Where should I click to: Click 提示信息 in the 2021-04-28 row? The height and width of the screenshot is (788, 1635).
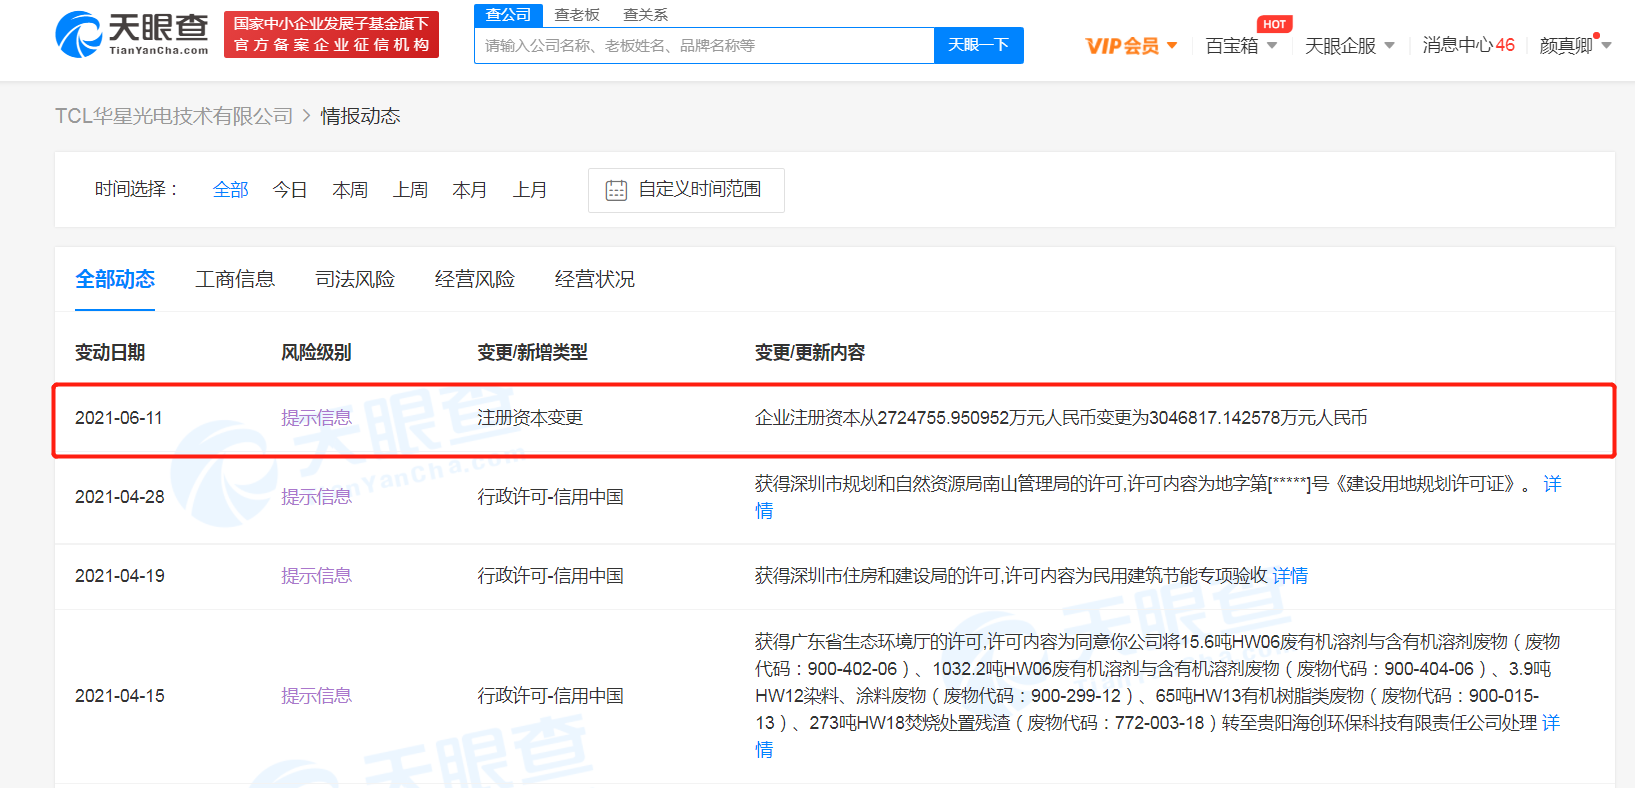316,497
